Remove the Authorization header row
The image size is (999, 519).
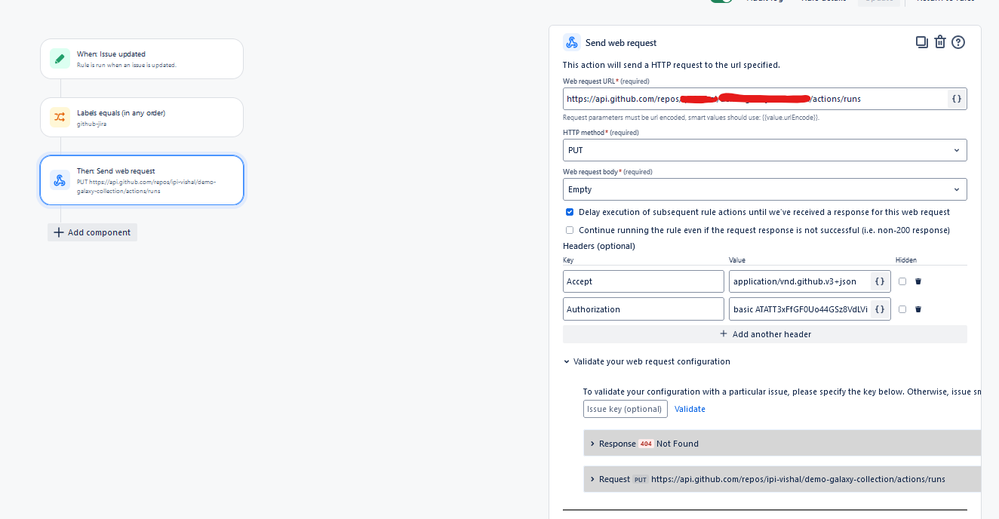918,309
